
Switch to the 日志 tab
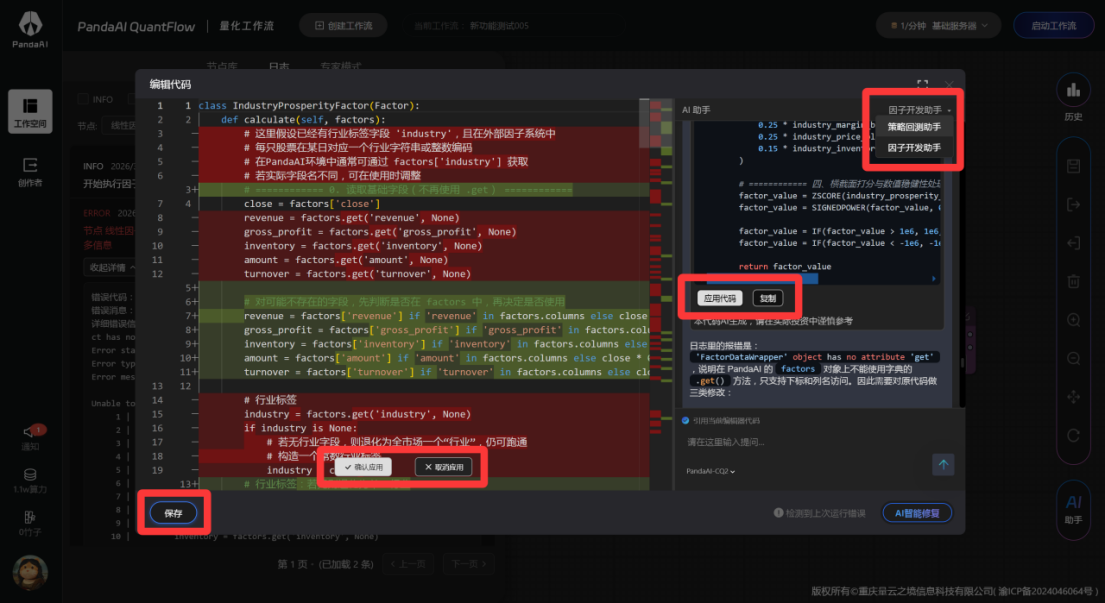pos(279,66)
